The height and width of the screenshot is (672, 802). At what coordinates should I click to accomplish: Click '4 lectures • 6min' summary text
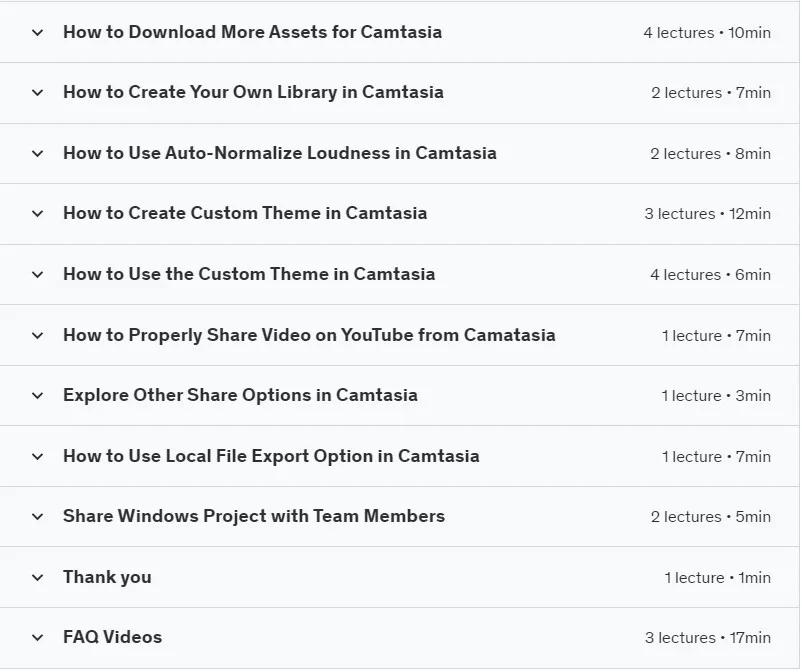pos(710,275)
